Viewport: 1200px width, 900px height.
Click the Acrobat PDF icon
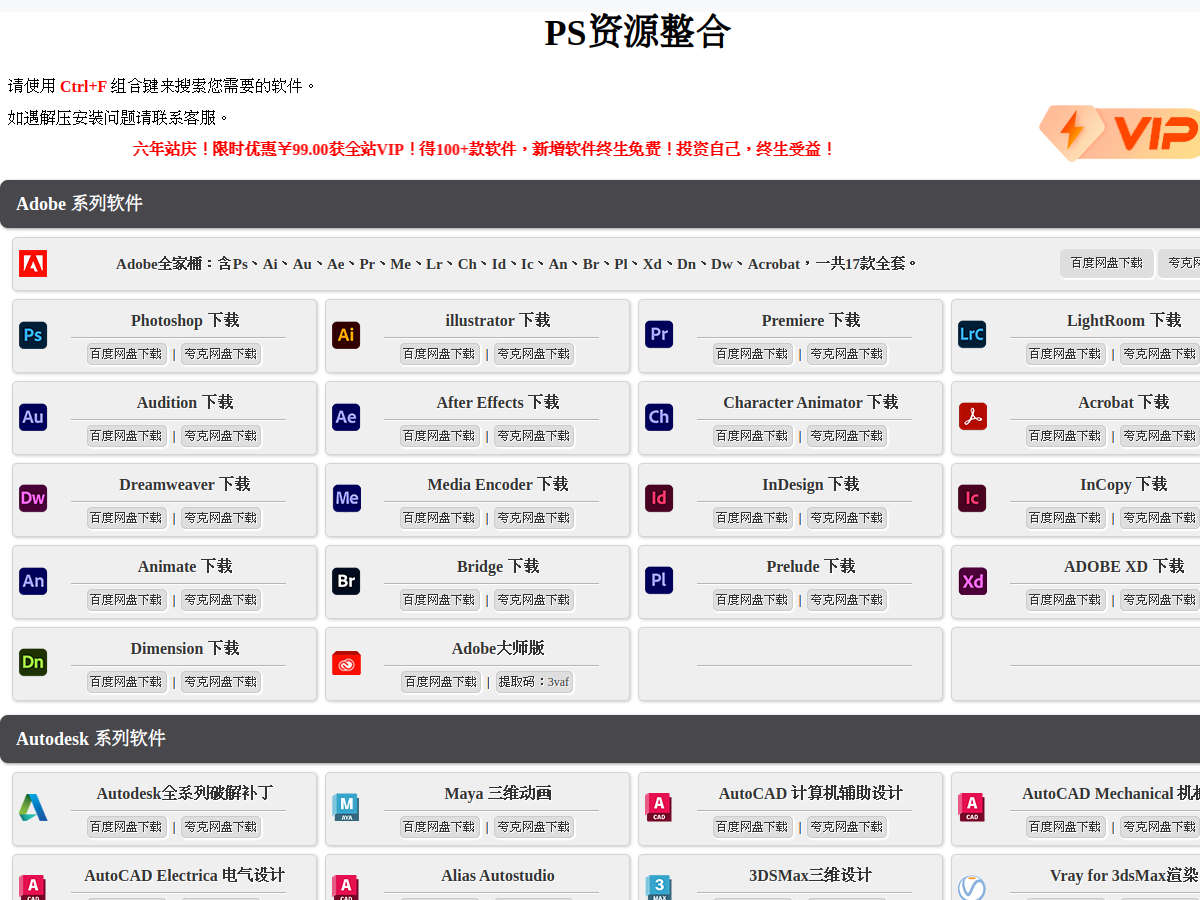972,417
